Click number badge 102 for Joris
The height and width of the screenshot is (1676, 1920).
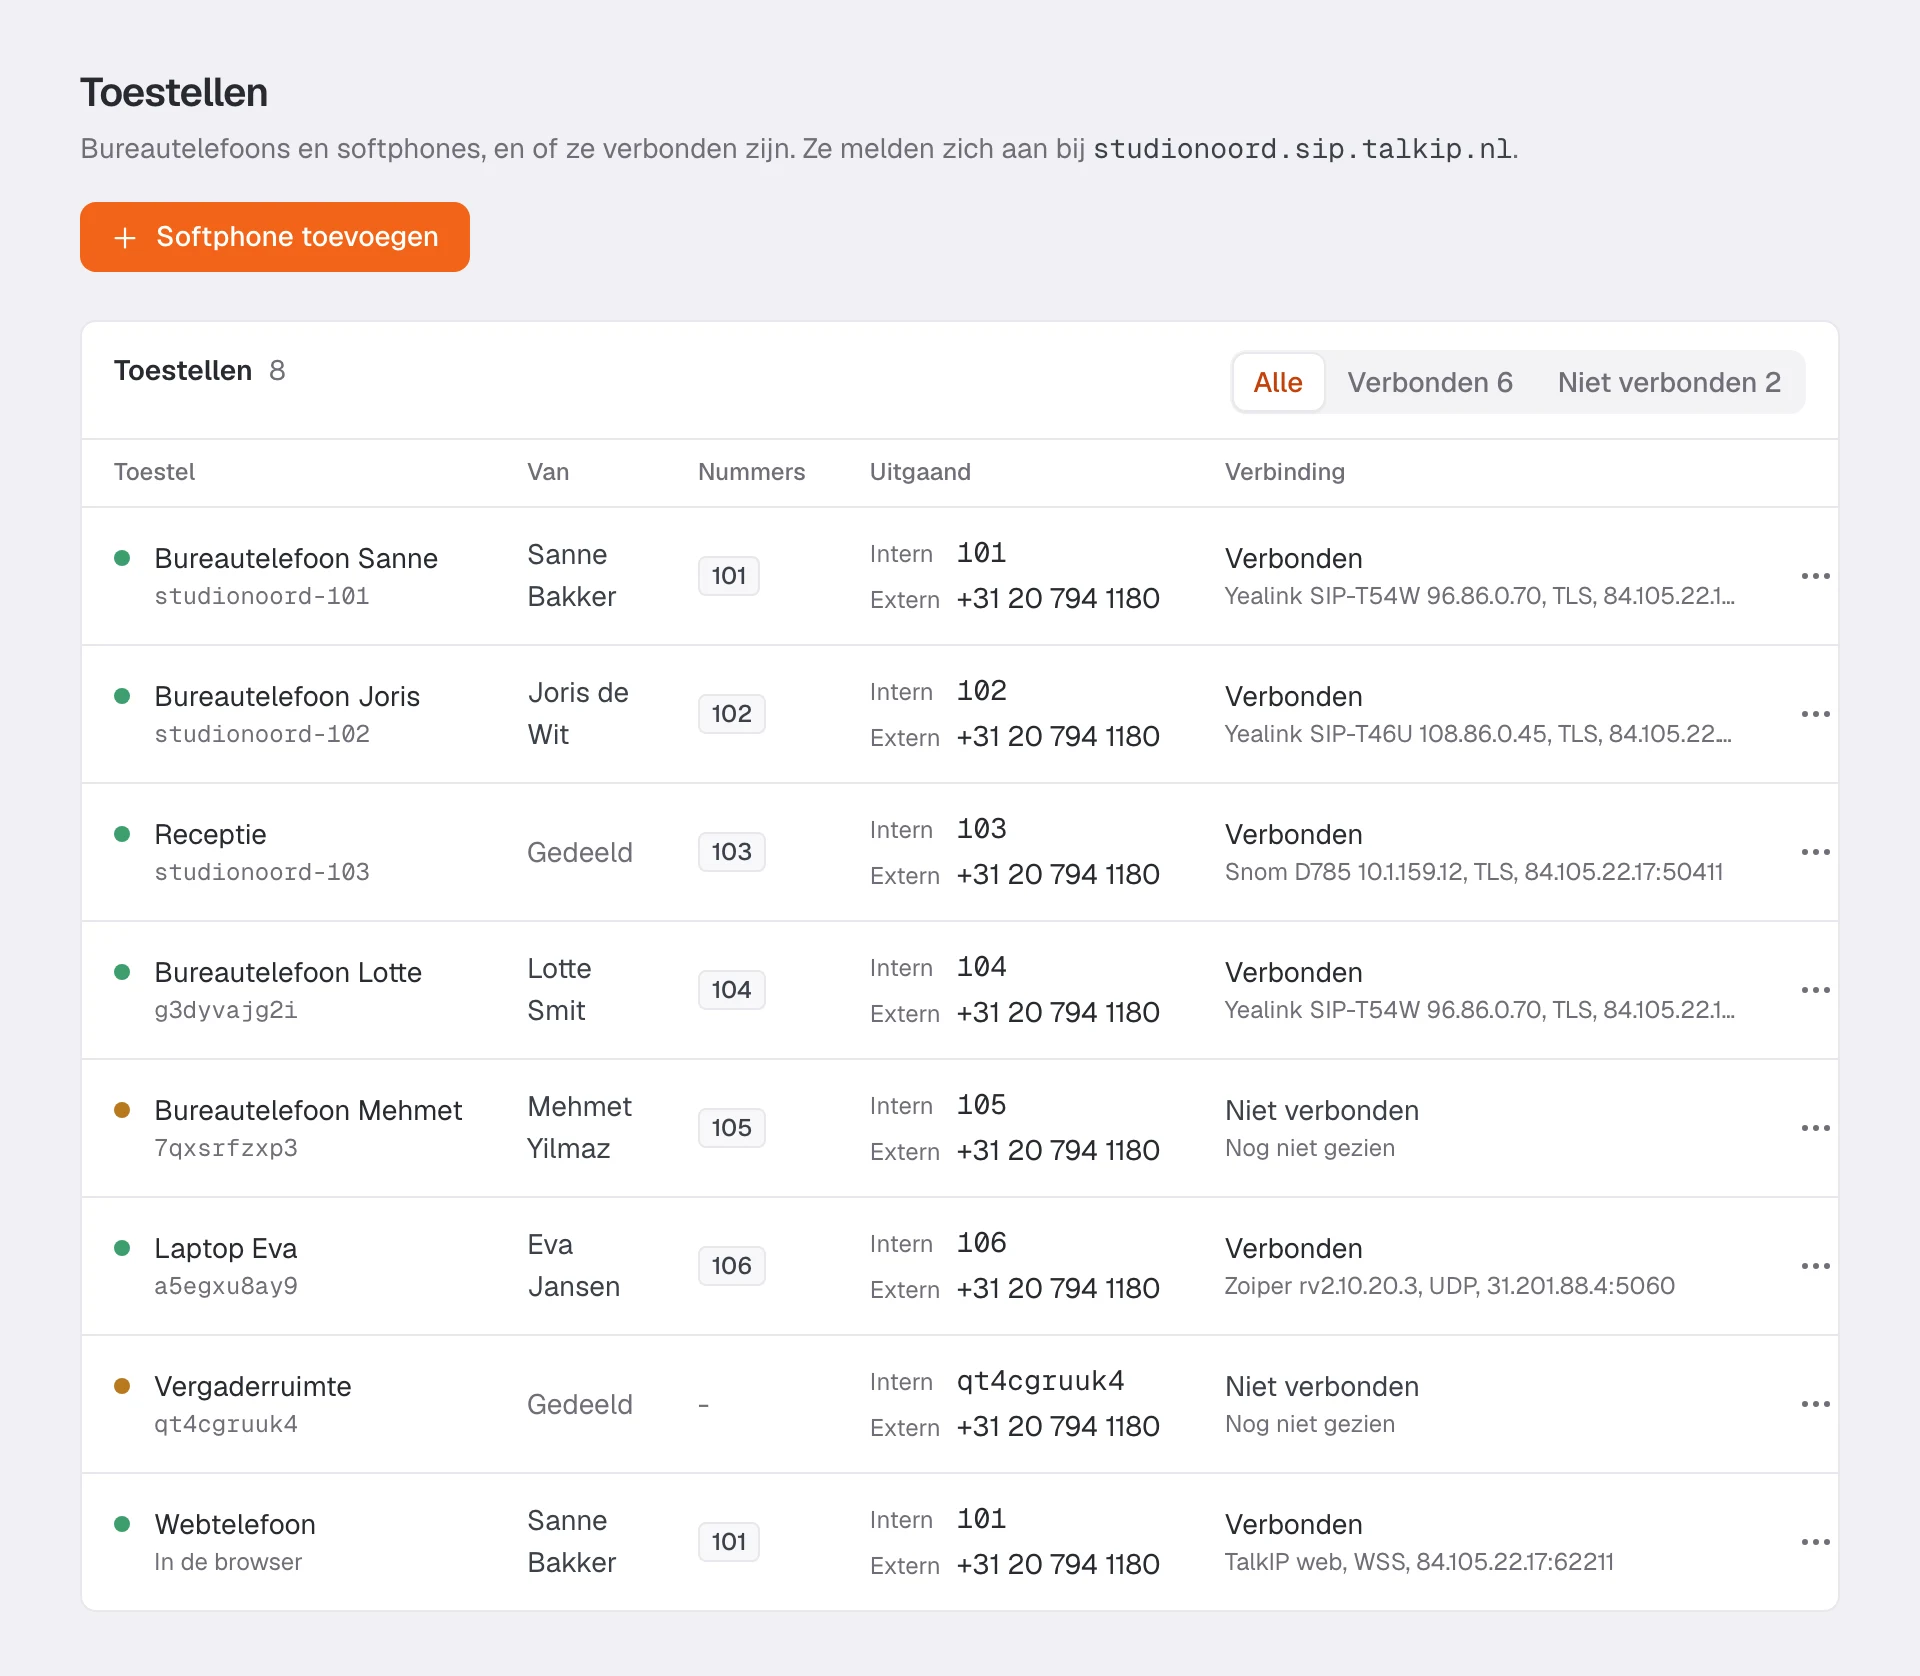pyautogui.click(x=731, y=714)
